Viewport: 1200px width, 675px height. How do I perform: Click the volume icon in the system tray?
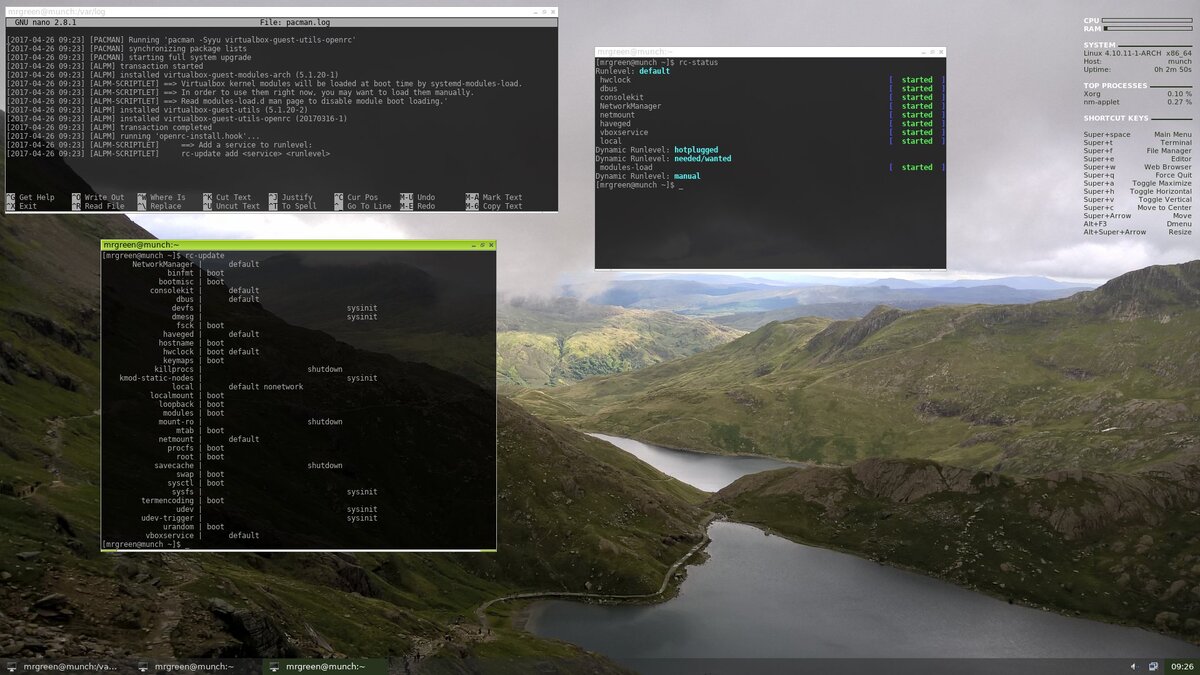(1133, 666)
